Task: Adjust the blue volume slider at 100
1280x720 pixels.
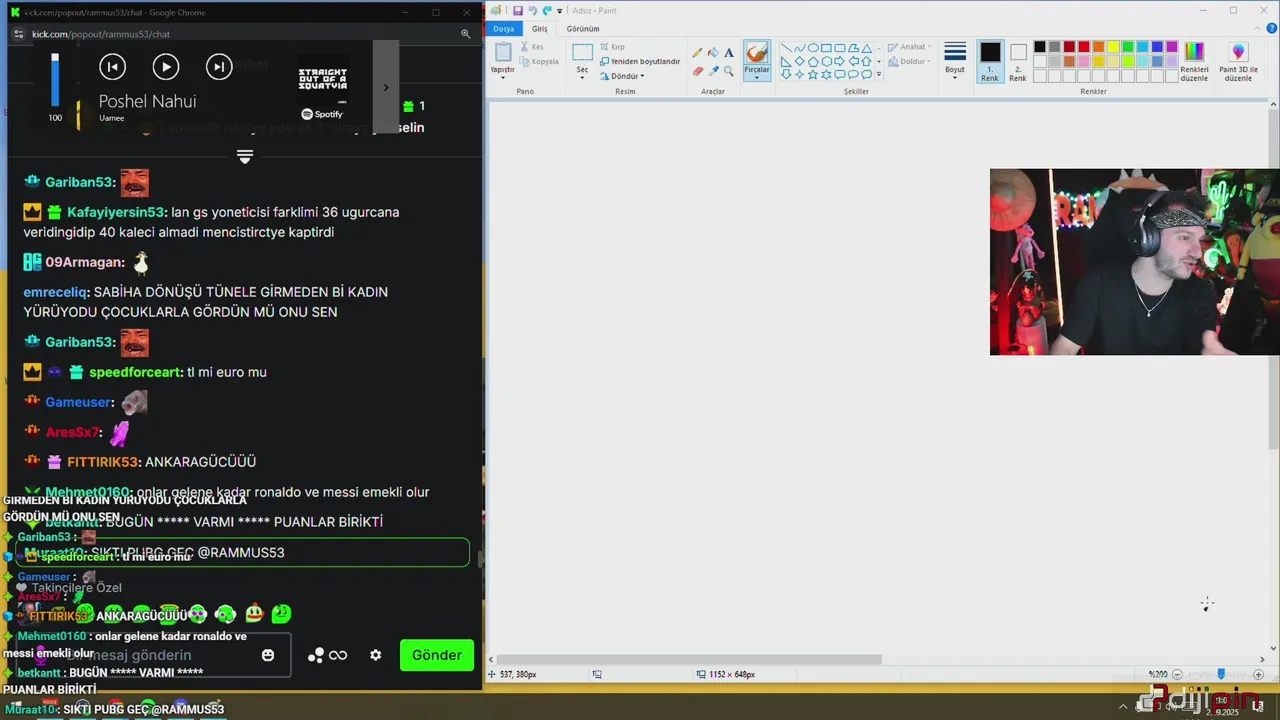Action: [55, 80]
